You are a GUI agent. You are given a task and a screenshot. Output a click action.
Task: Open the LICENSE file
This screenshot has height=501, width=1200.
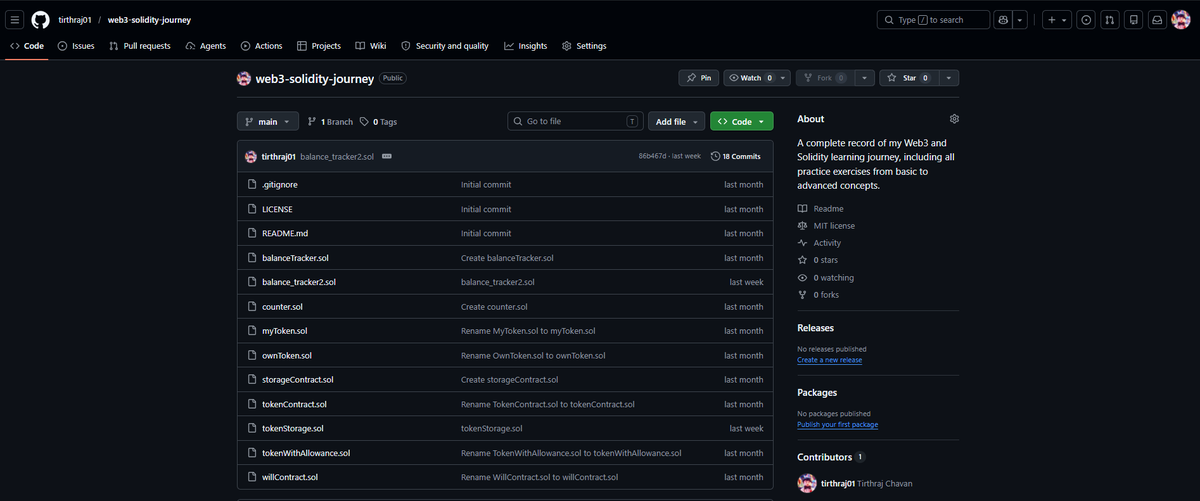point(277,209)
